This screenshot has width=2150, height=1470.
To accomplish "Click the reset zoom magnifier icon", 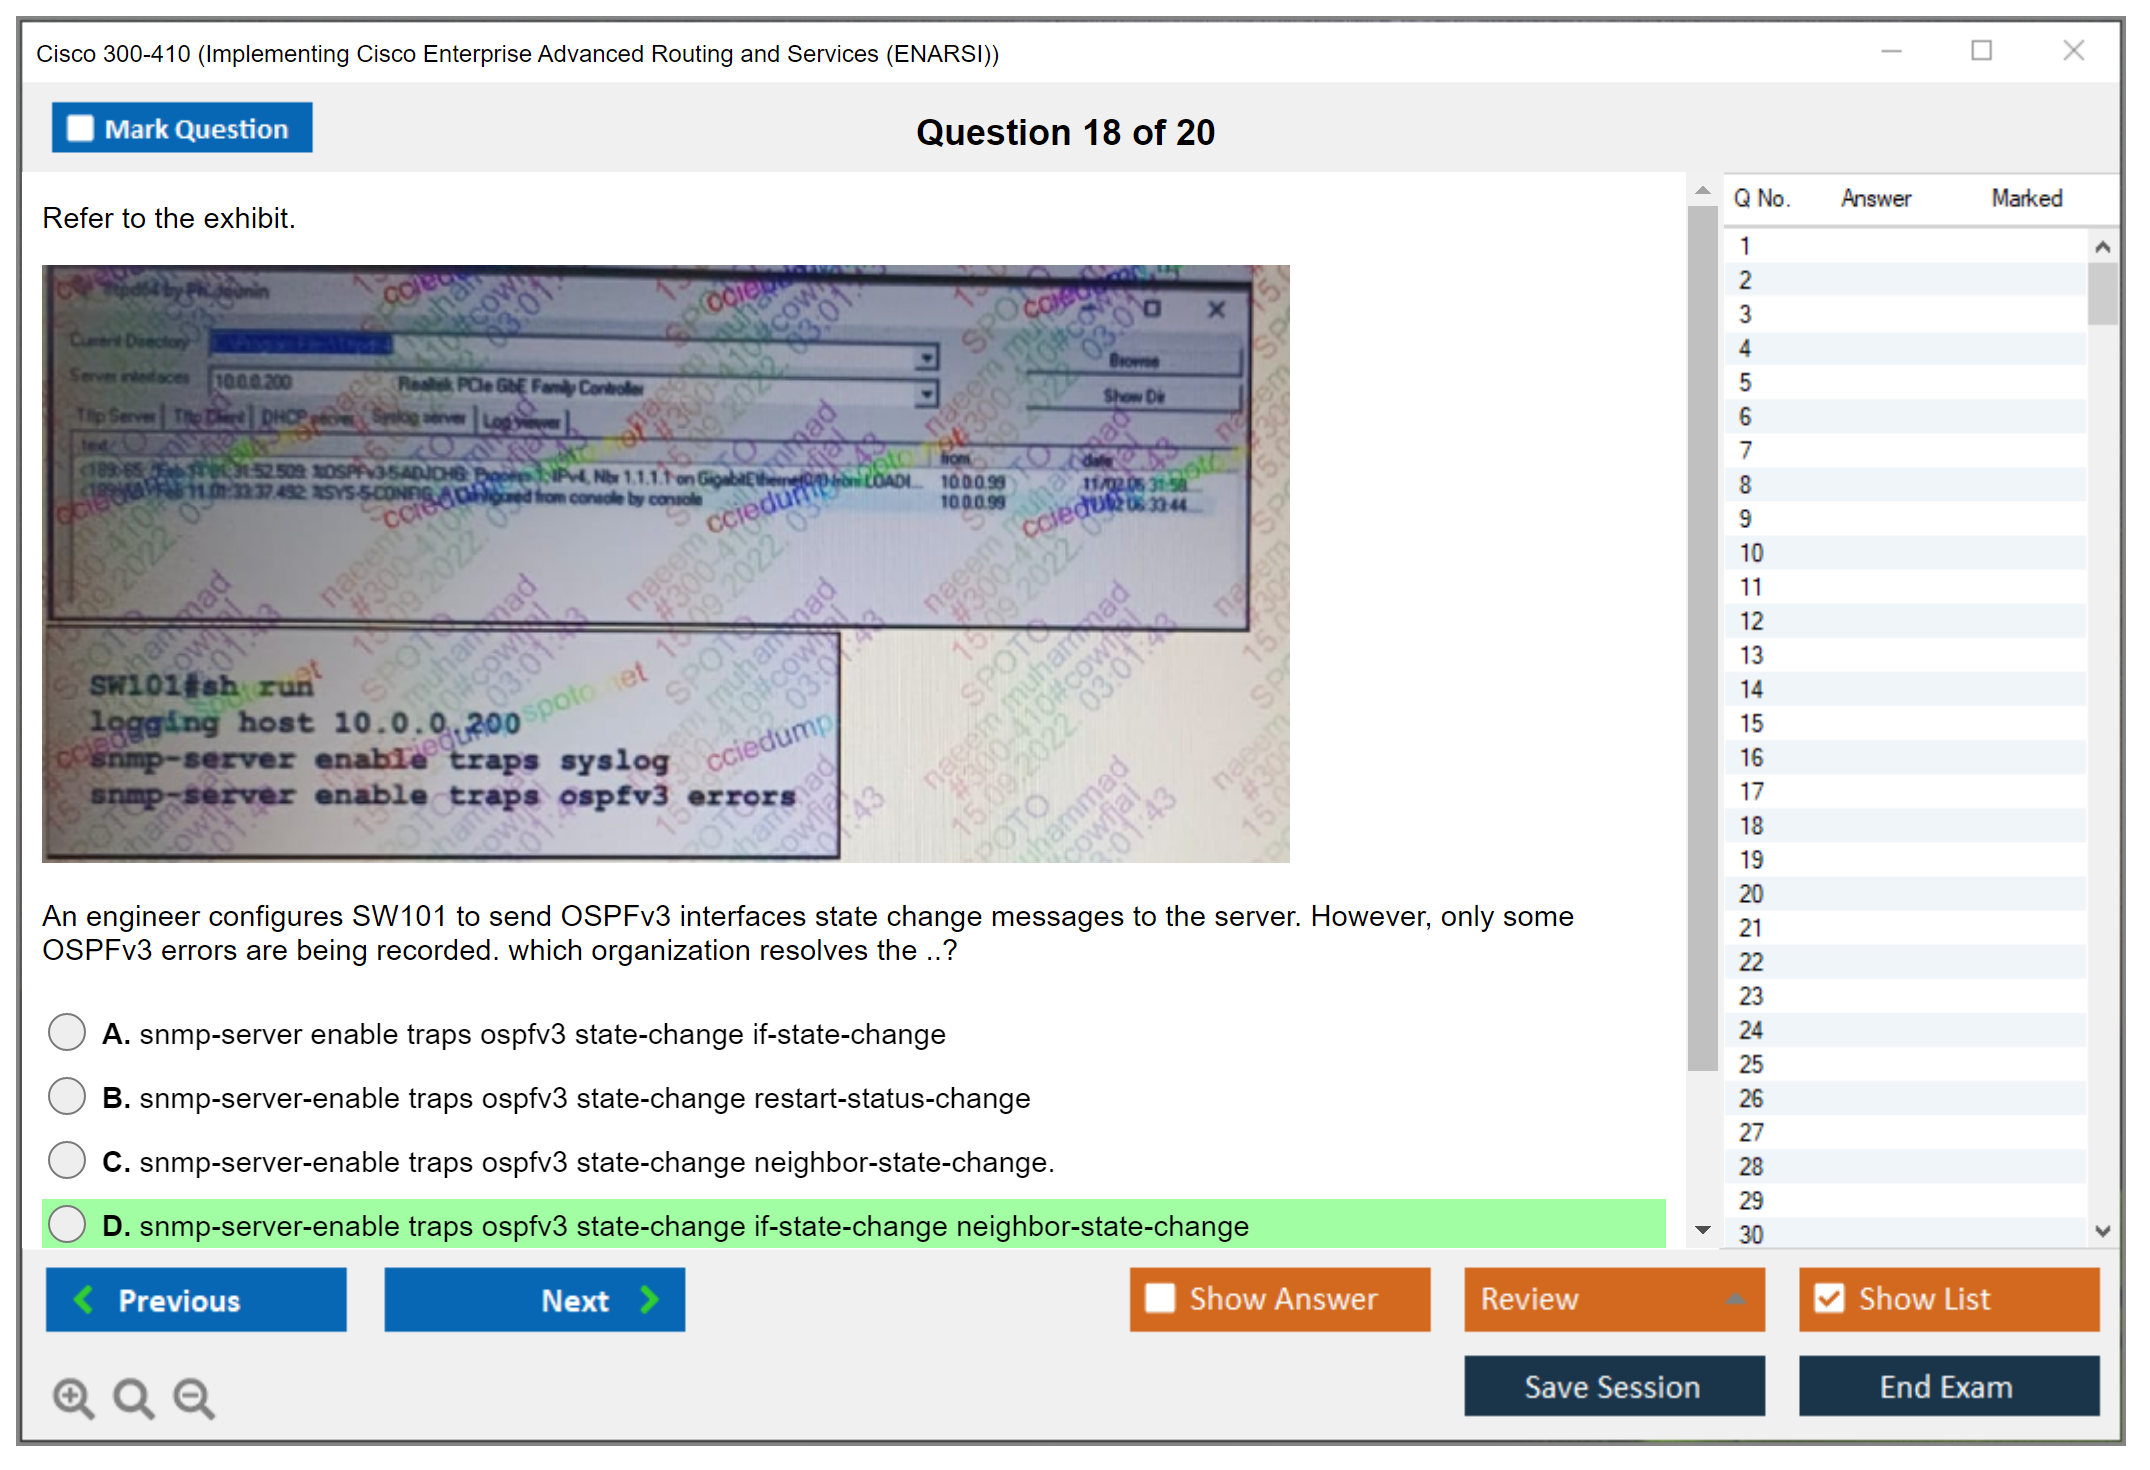I will [133, 1397].
